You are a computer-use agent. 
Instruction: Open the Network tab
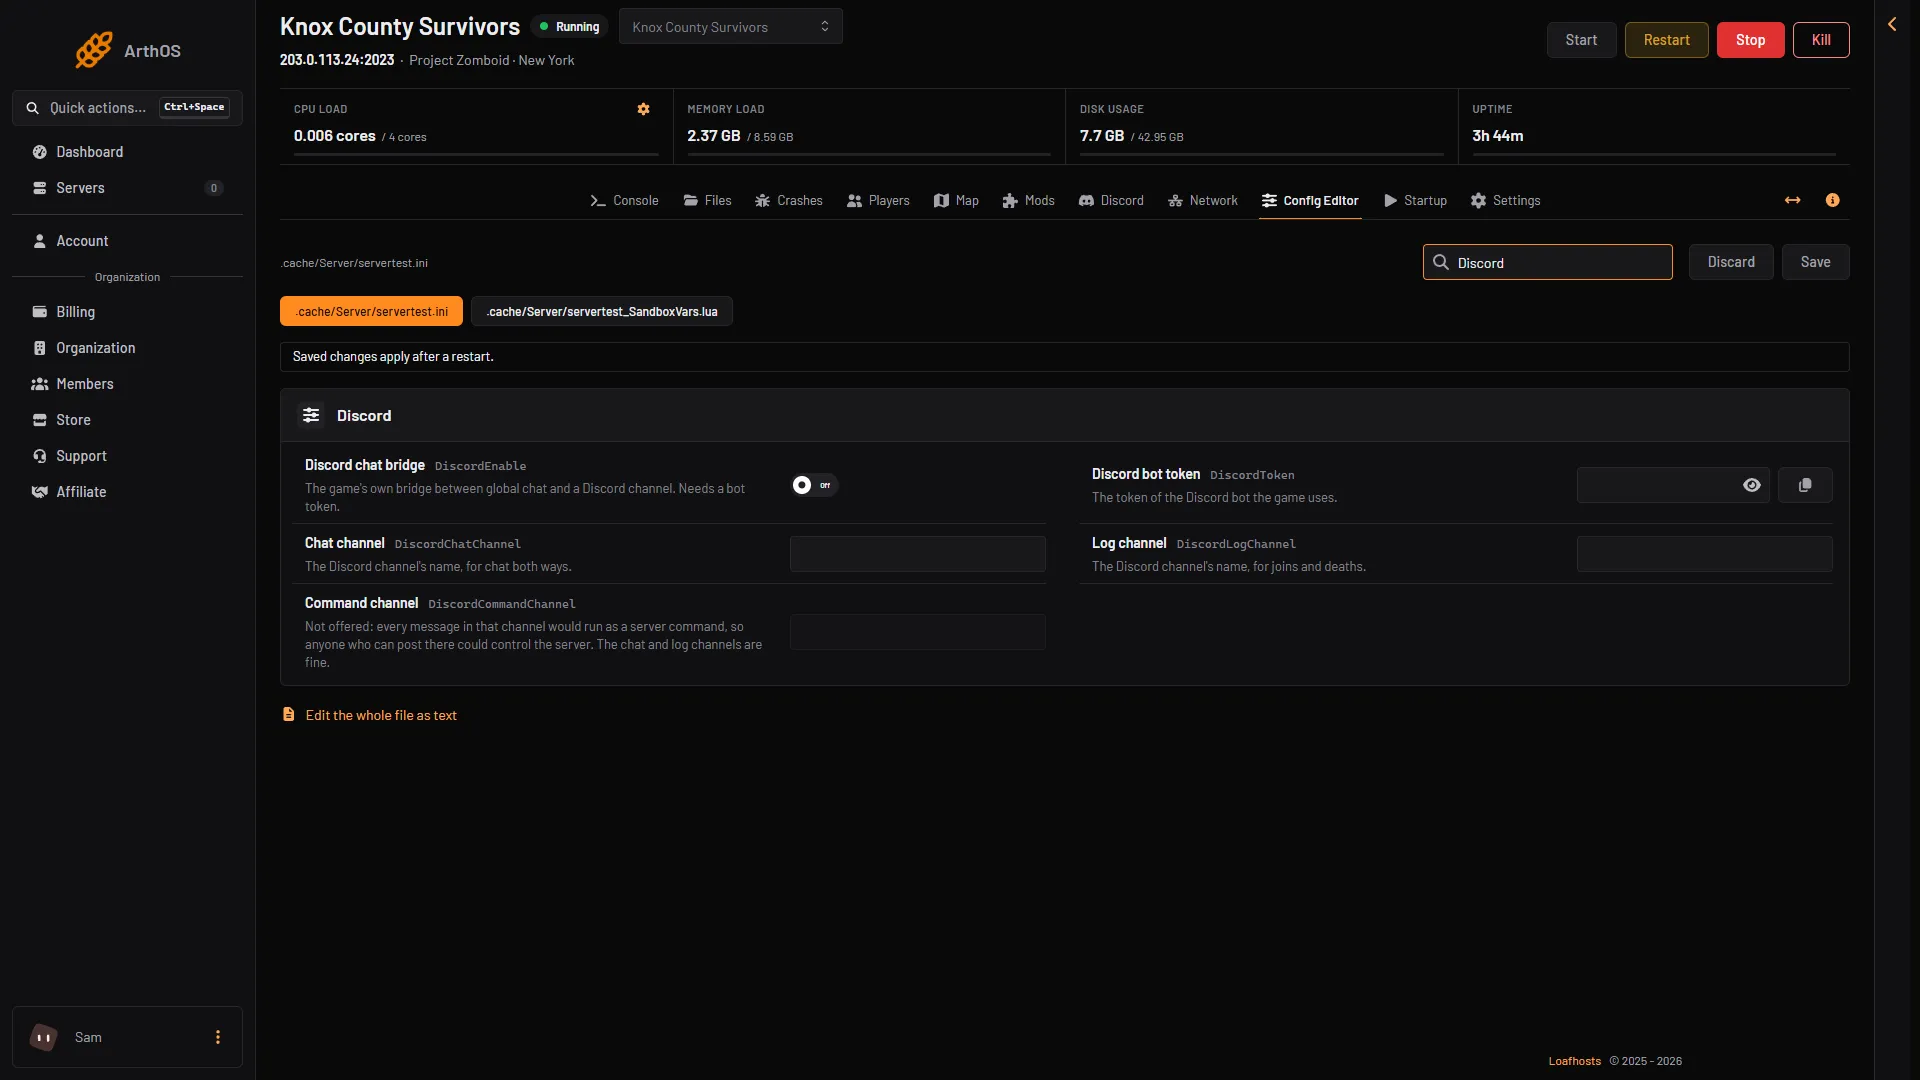click(x=1203, y=201)
